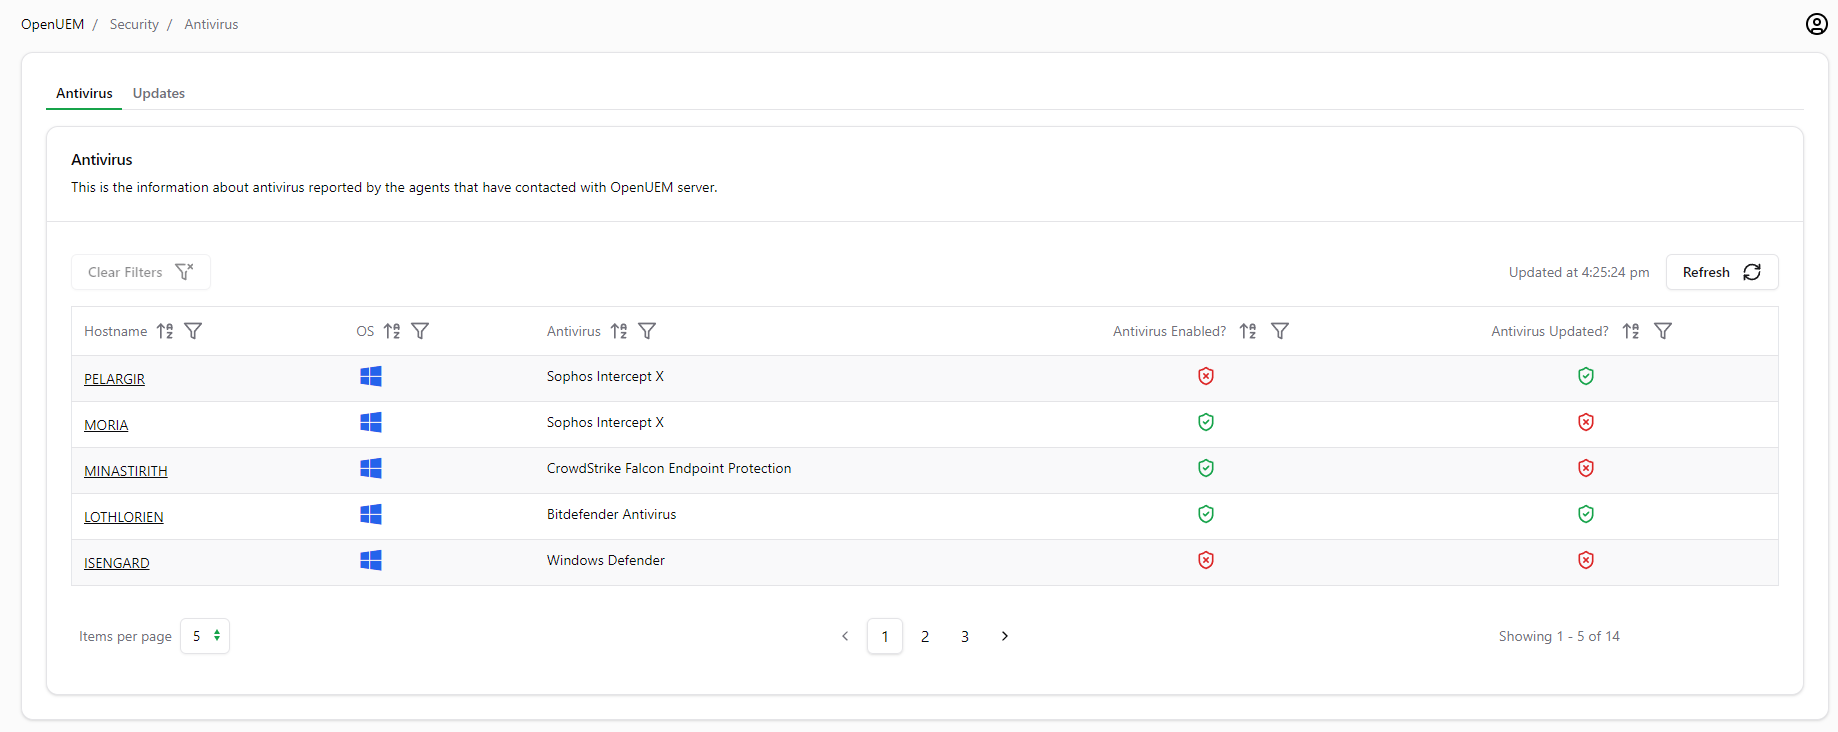Click PELARGIR's green antivirus-updated shield
Image resolution: width=1838 pixels, height=732 pixels.
[1586, 376]
